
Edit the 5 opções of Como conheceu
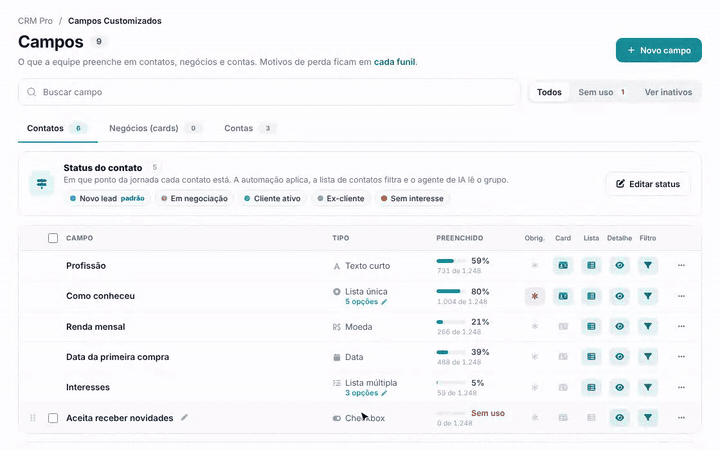pyautogui.click(x=366, y=302)
